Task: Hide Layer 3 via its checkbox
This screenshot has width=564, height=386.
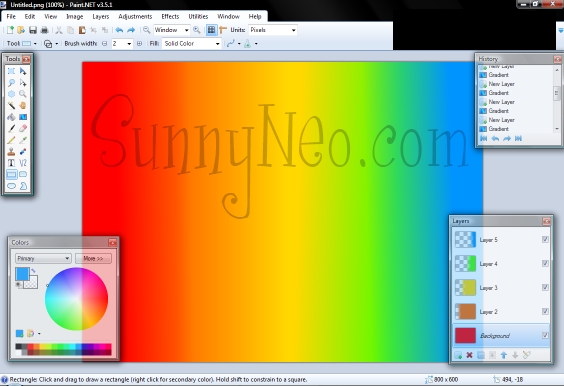Action: tap(545, 287)
